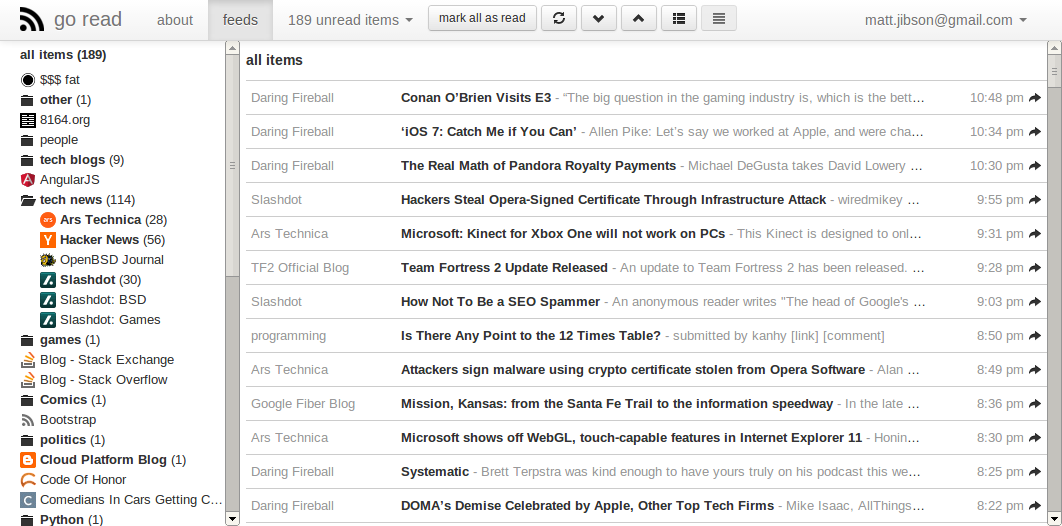Expand the tech blogs folder
Screen dimensions: 1062x526
[27, 160]
